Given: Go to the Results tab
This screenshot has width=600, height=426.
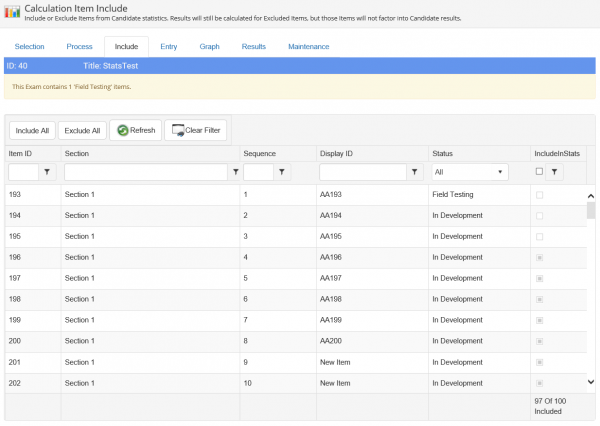Looking at the screenshot, I should tap(254, 46).
